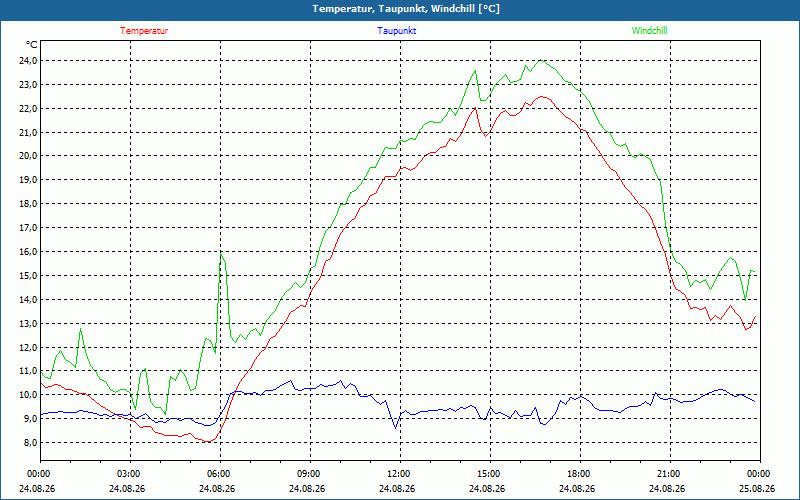Click the '24.08.26' date beneath 06:00

click(x=217, y=489)
